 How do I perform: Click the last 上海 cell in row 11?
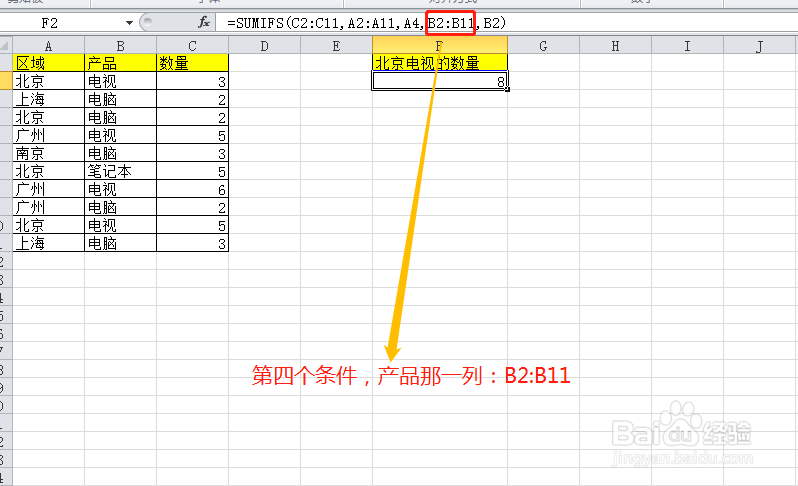48,243
